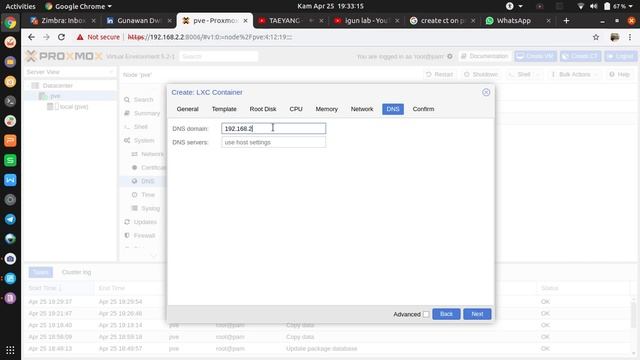640x360 pixels.
Task: Open a new browser tab
Action: pyautogui.click(x=566, y=21)
